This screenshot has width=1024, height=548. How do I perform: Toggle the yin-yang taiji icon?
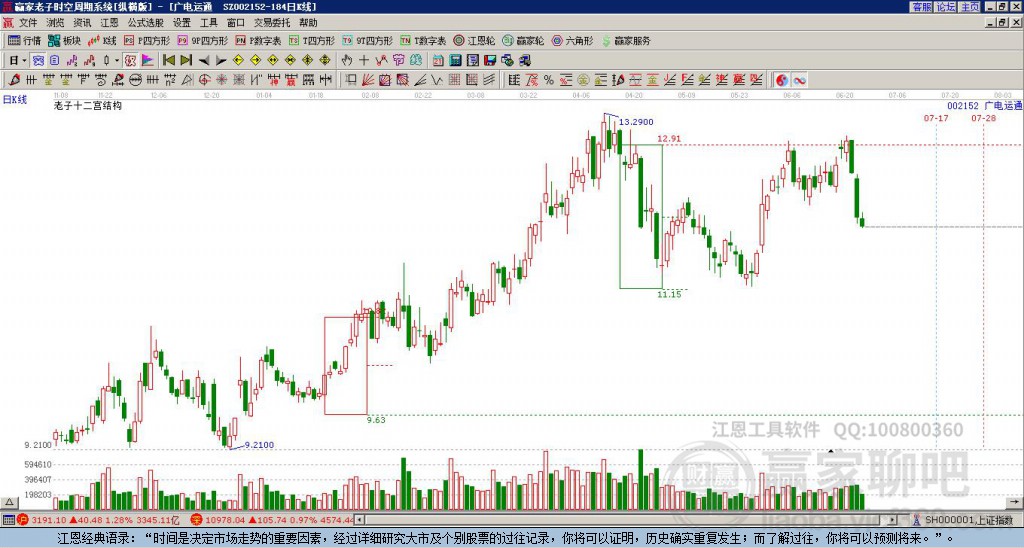pos(782,80)
